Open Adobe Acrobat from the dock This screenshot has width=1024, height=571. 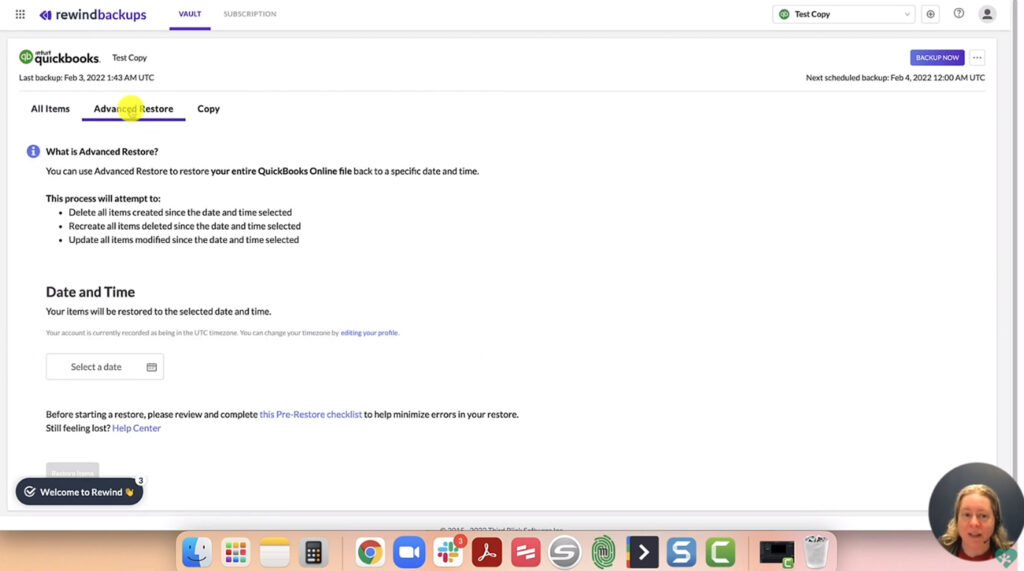click(x=487, y=552)
